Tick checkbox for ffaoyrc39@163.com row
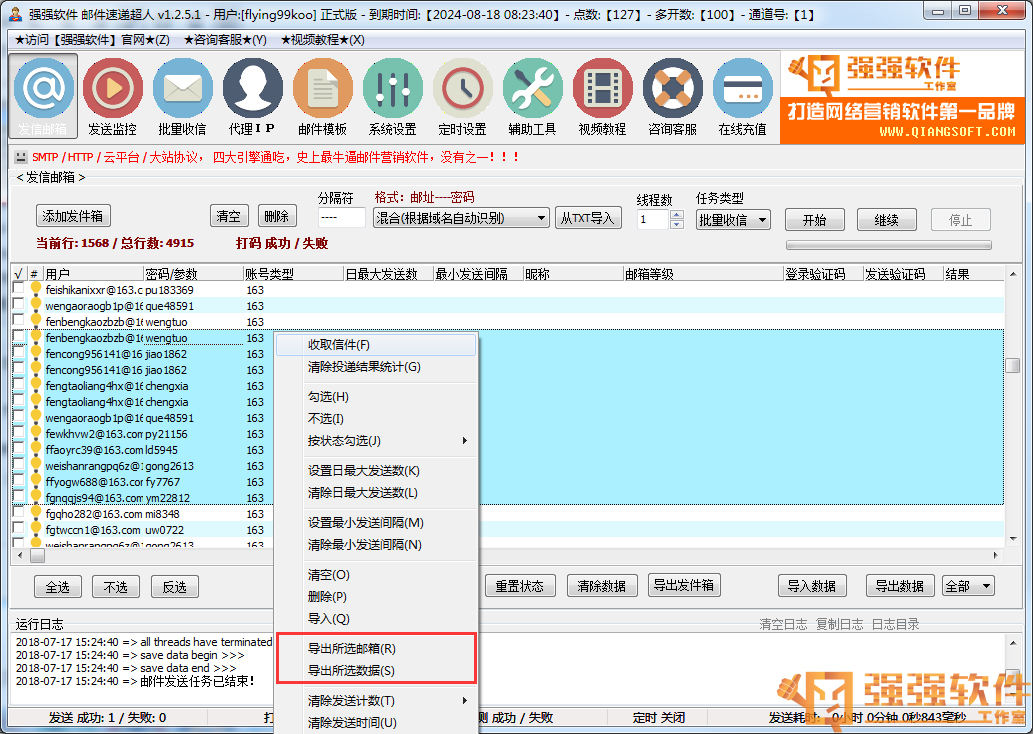This screenshot has height=734, width=1033. (18, 449)
